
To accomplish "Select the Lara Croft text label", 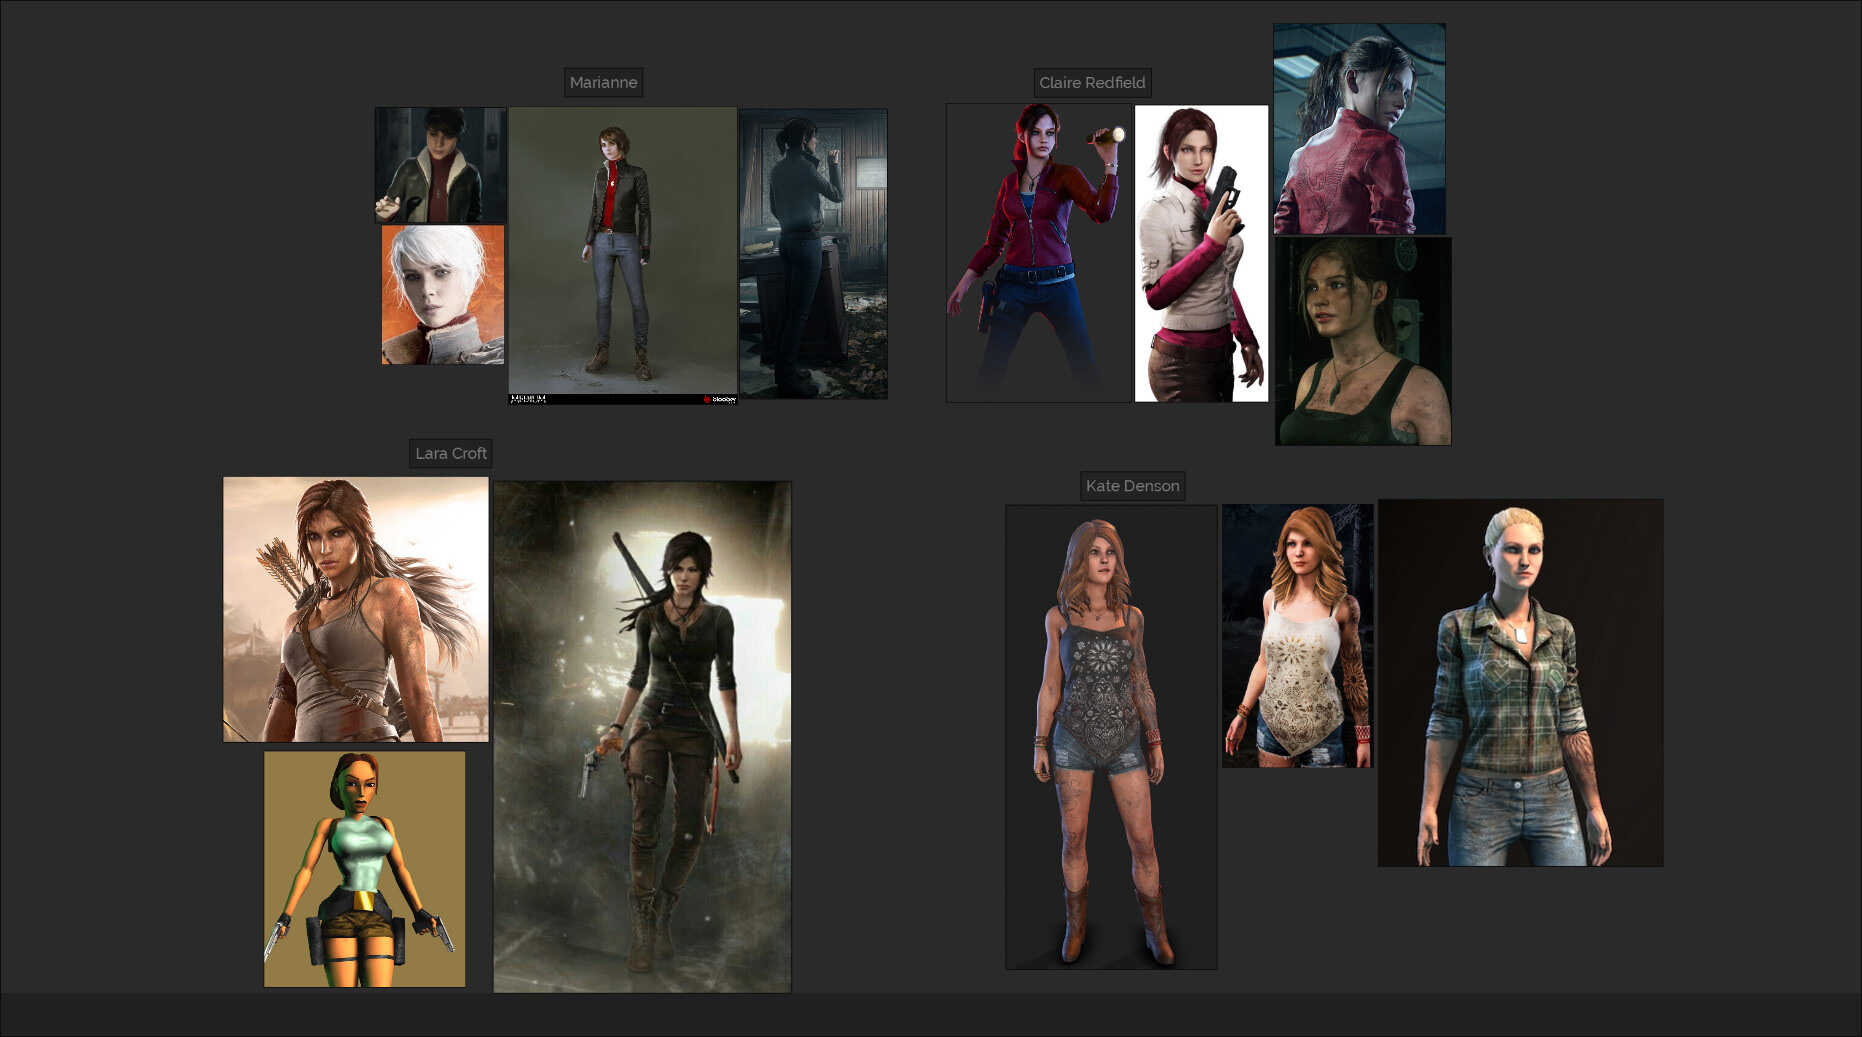I will coord(451,453).
